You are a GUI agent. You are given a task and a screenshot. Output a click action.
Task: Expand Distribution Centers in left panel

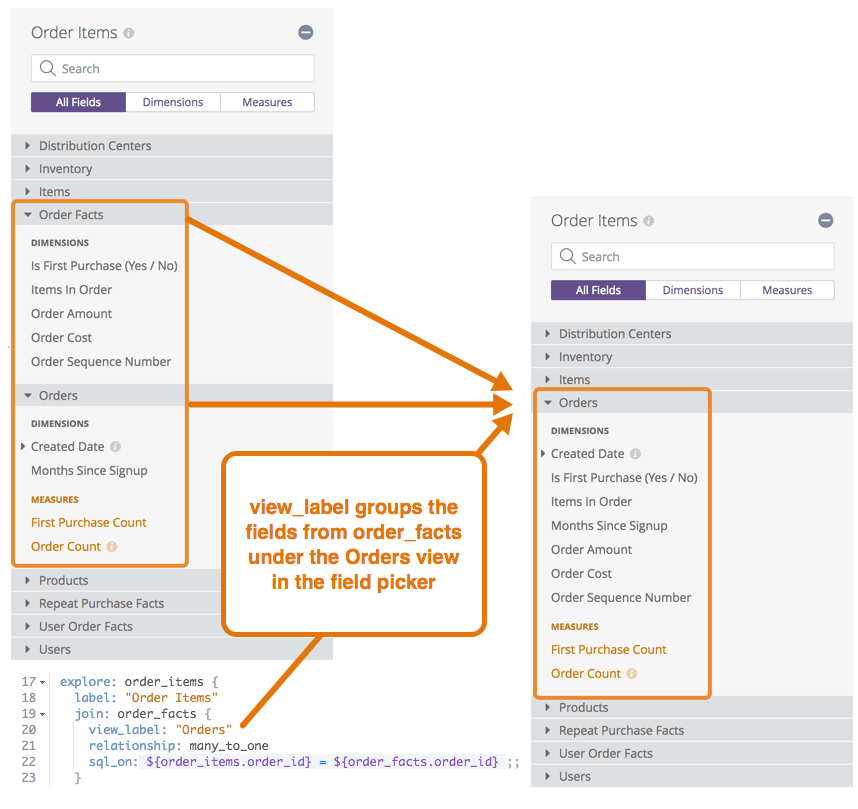[172, 146]
